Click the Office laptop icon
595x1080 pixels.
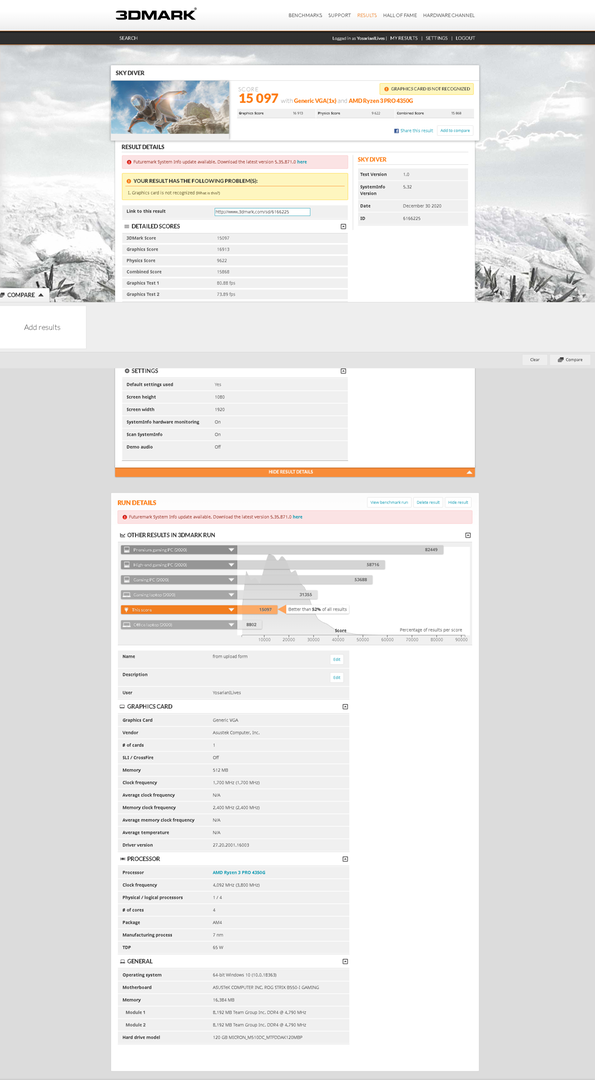[126, 625]
